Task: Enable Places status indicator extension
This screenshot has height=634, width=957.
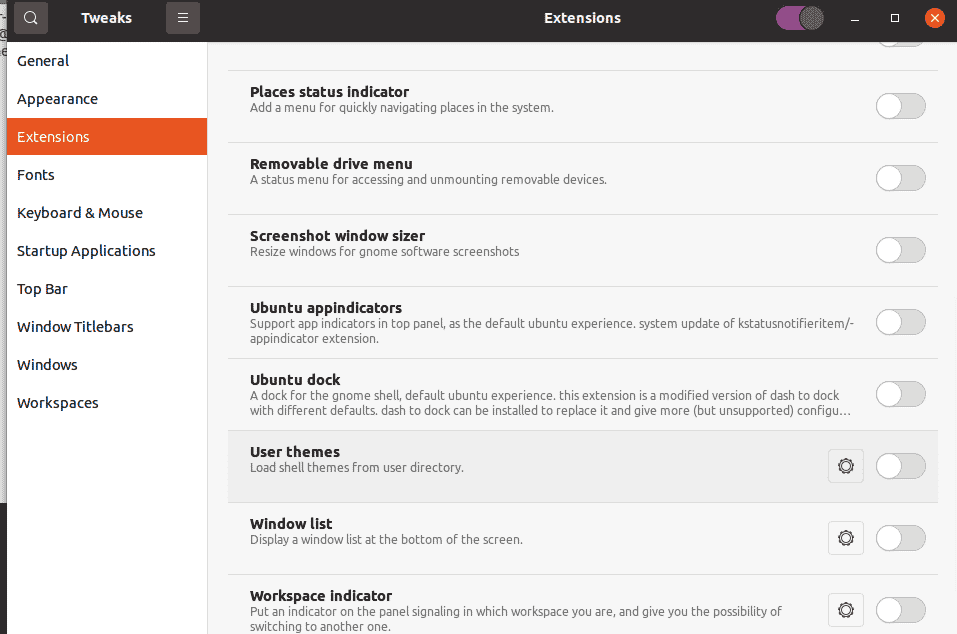Action: point(900,106)
